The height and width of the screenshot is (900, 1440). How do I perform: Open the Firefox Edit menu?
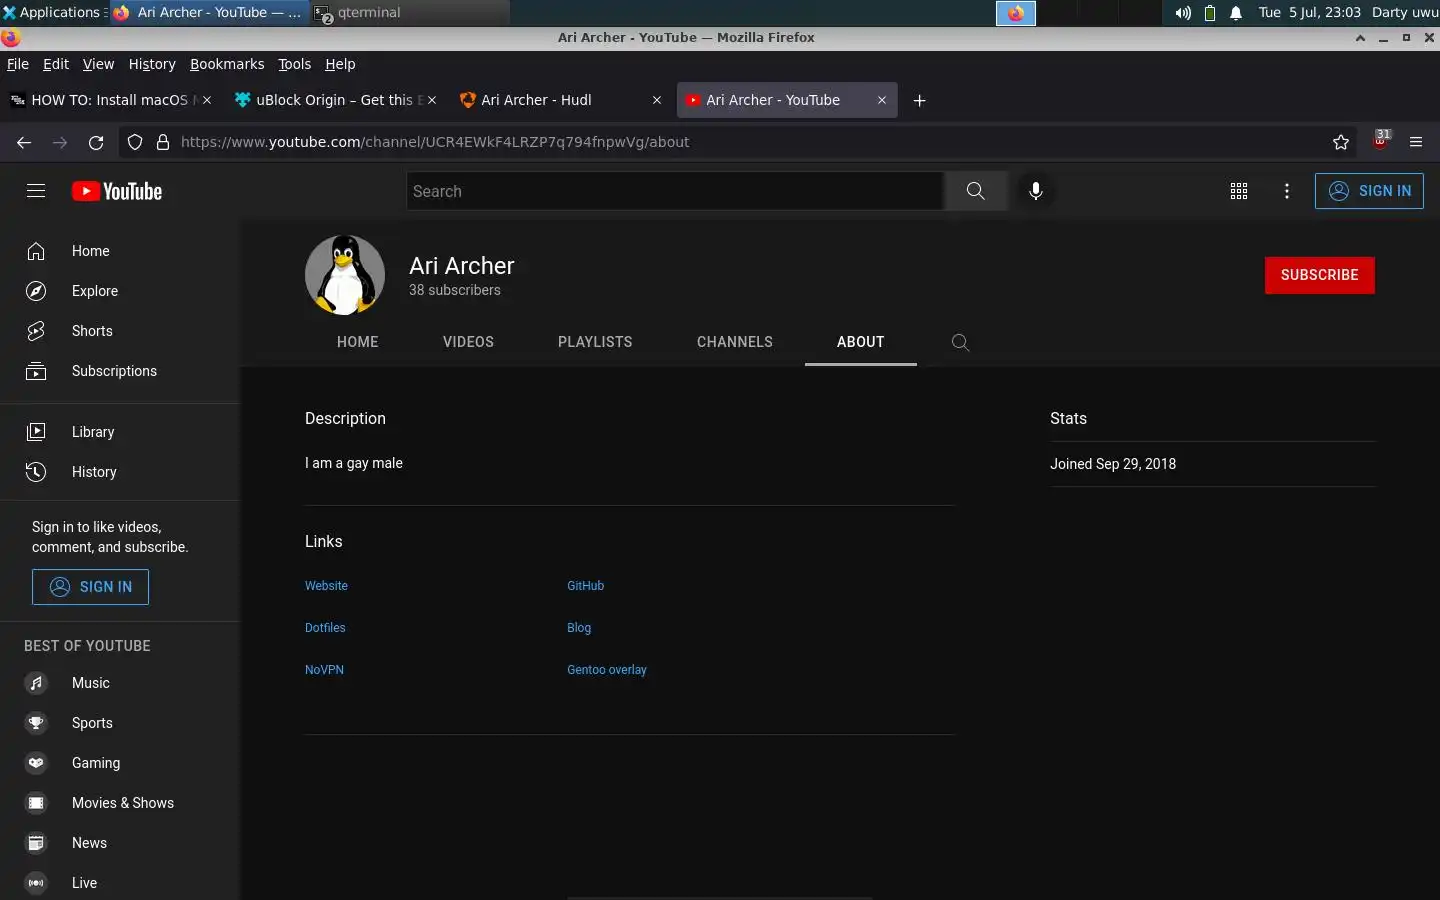[56, 64]
